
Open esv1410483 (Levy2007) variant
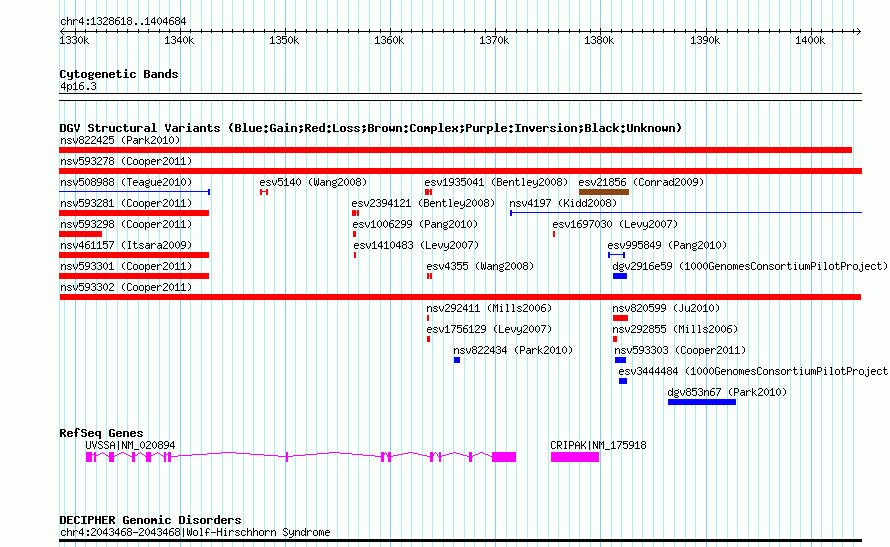416,245
